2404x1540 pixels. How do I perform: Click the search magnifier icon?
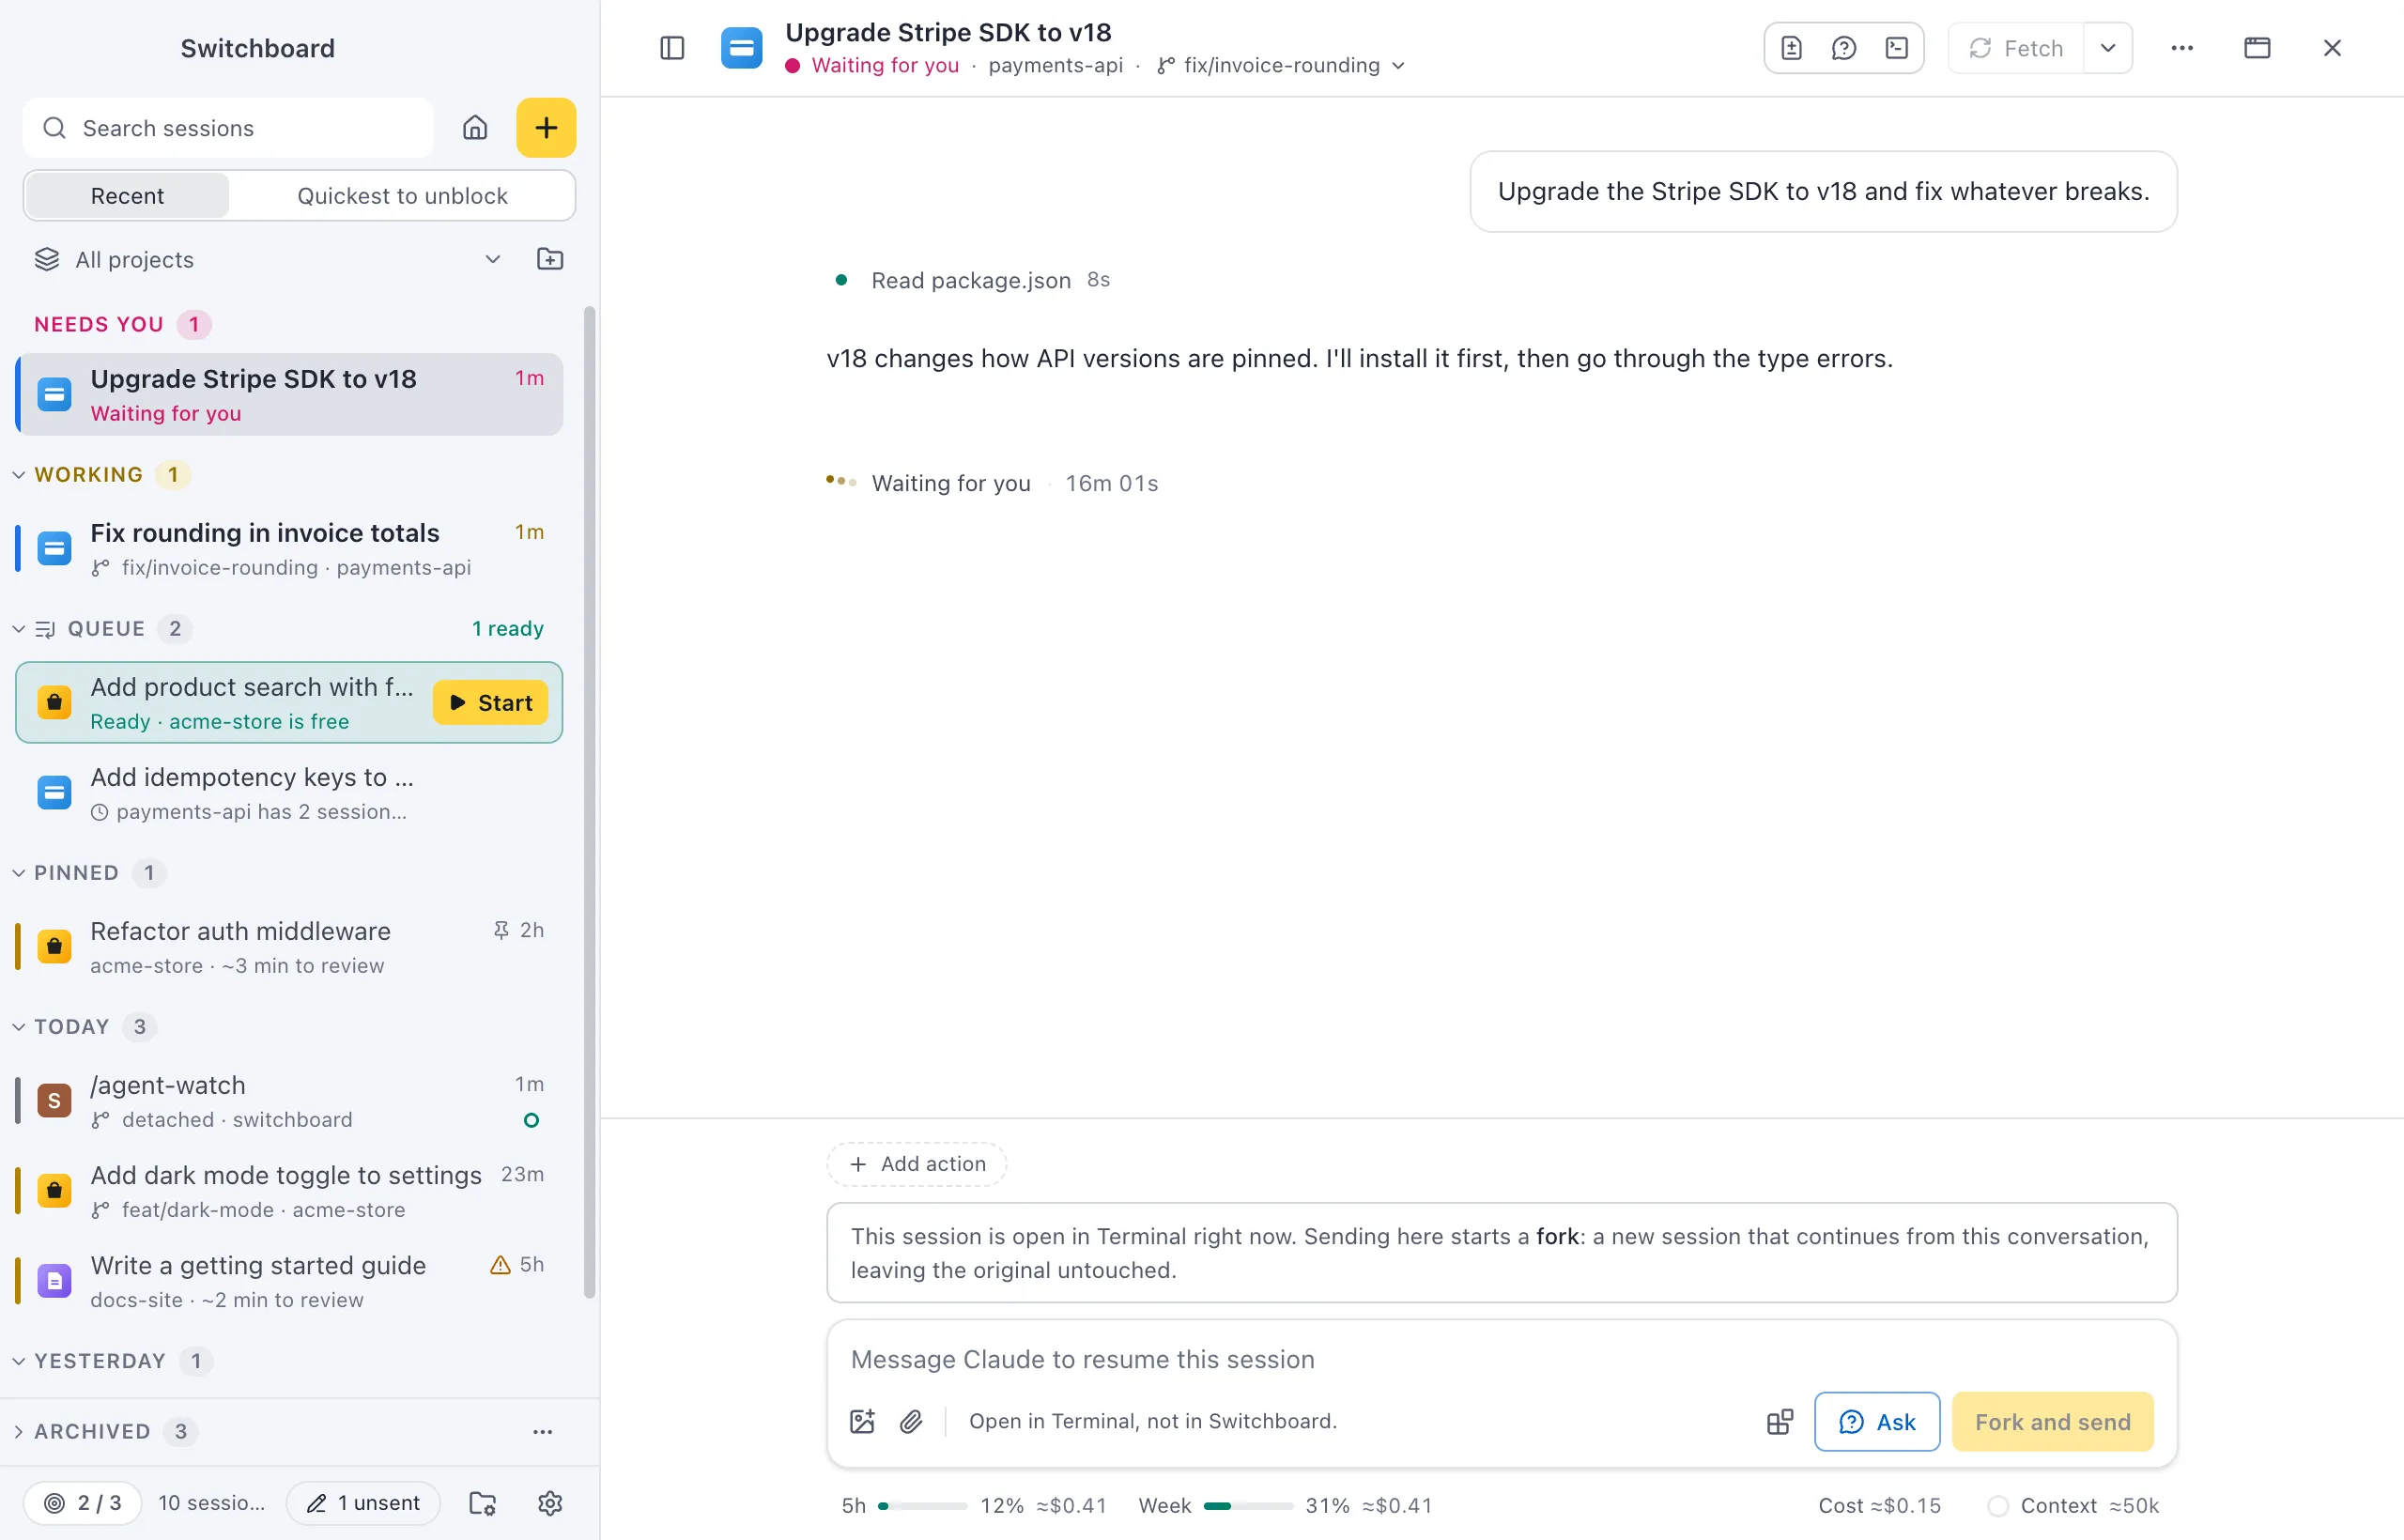click(55, 128)
